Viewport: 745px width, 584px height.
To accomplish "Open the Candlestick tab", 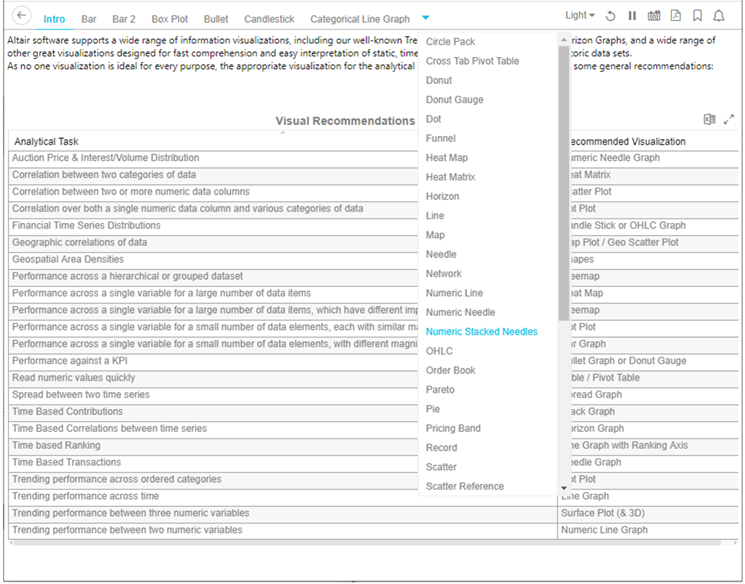I will tap(269, 19).
